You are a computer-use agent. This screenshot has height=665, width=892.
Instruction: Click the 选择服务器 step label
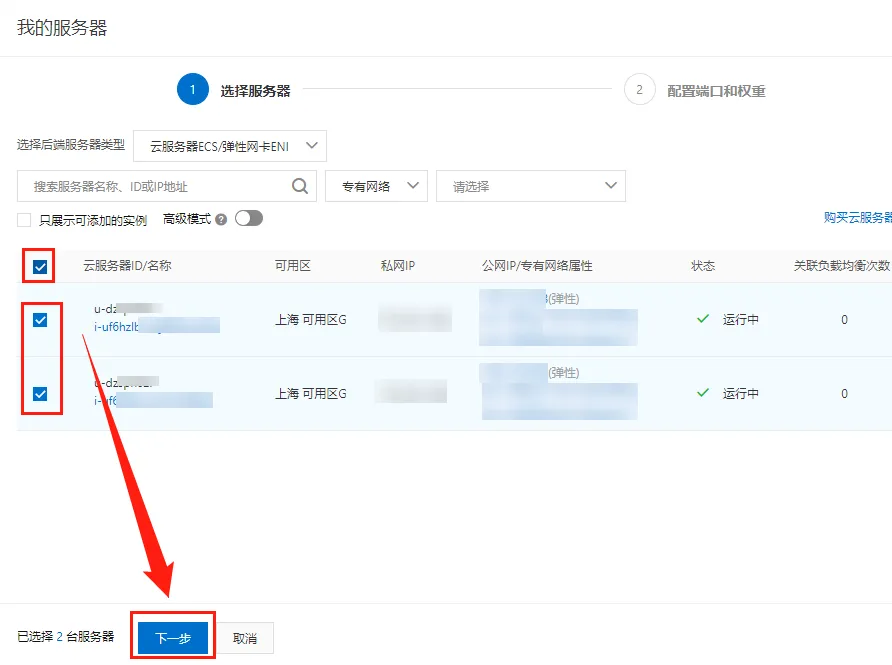pyautogui.click(x=255, y=91)
